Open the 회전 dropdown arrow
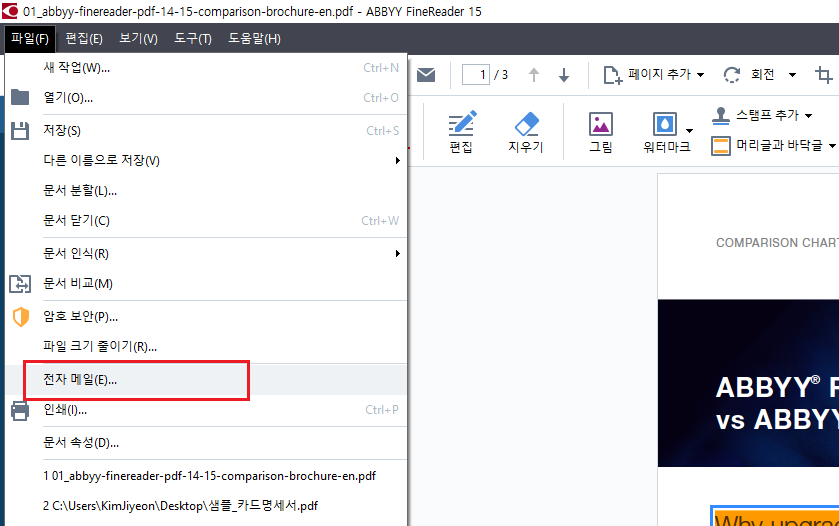The image size is (839, 526). click(792, 75)
